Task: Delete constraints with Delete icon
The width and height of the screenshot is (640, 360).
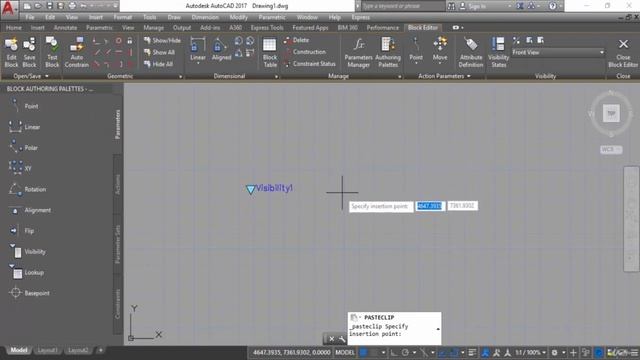Action: click(x=297, y=40)
